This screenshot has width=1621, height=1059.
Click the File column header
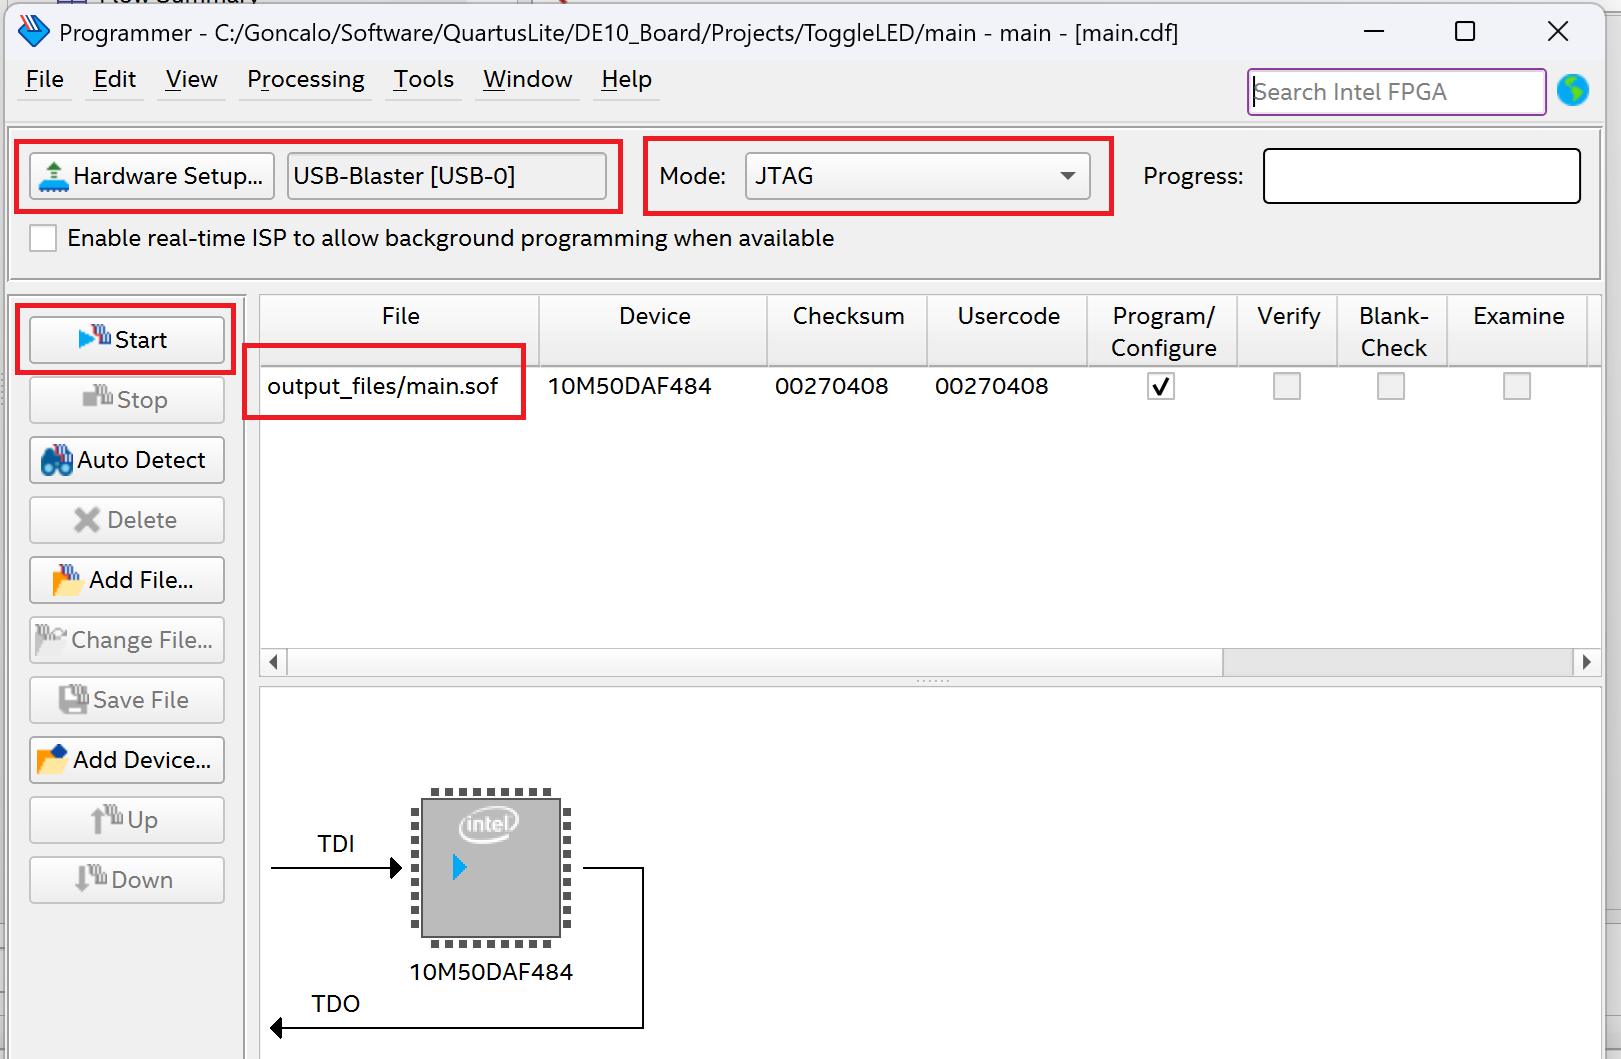[x=400, y=331]
